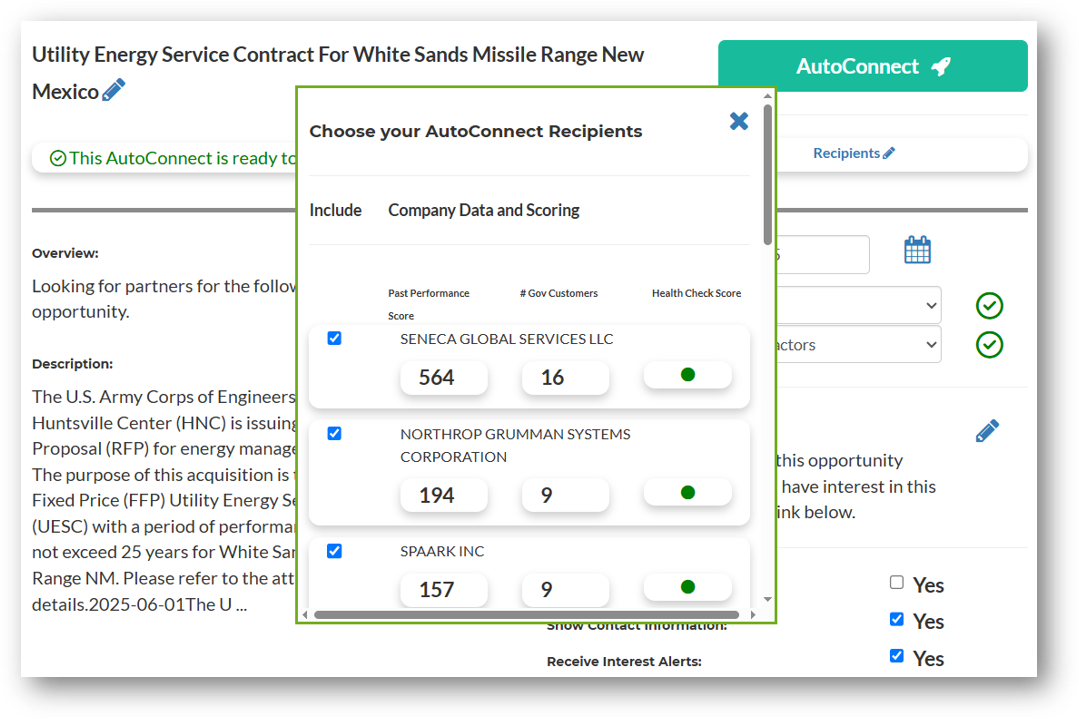
Task: Click the # Gov Customers column header
Action: (559, 293)
